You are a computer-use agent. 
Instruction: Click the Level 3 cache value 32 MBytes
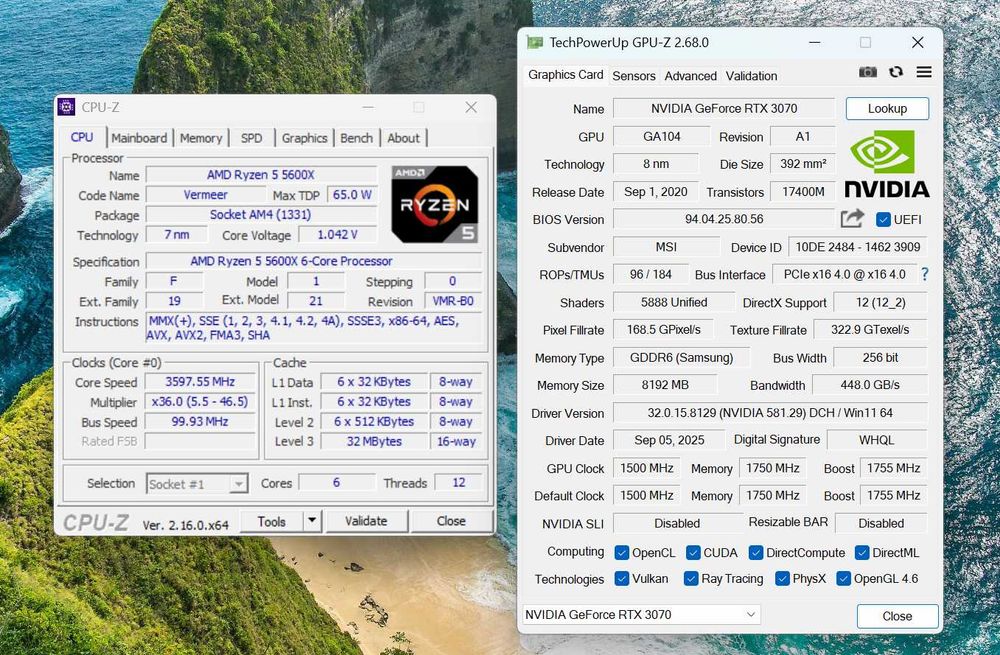click(374, 441)
